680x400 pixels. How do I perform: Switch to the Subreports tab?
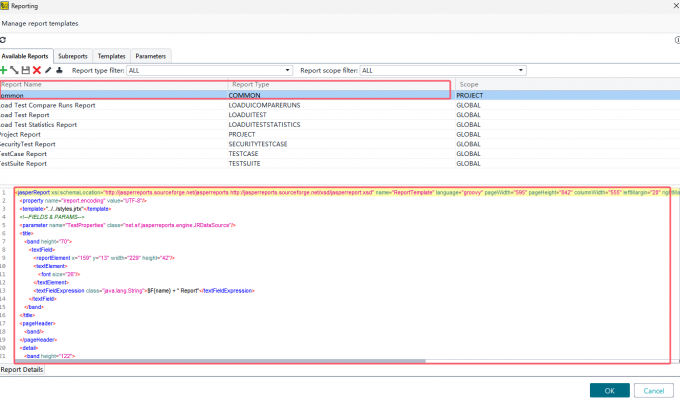[73, 56]
